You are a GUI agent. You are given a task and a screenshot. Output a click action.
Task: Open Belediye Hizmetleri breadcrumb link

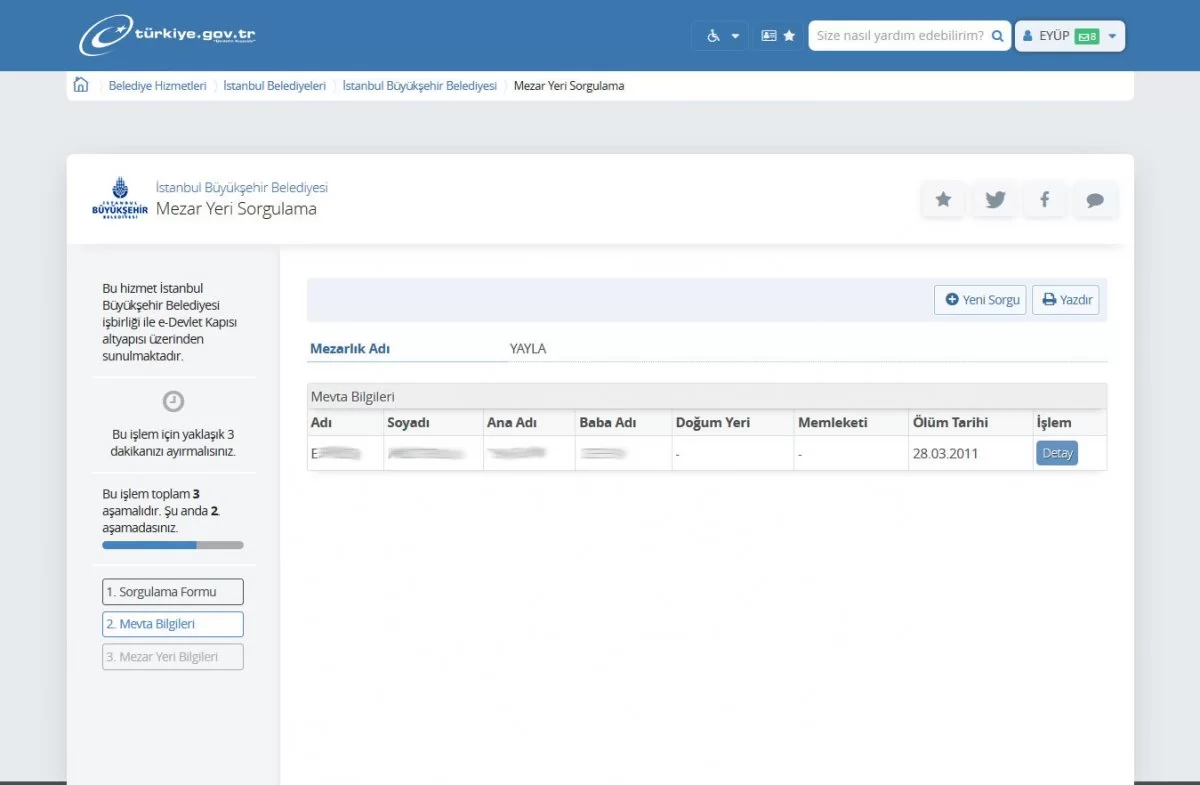coord(157,86)
